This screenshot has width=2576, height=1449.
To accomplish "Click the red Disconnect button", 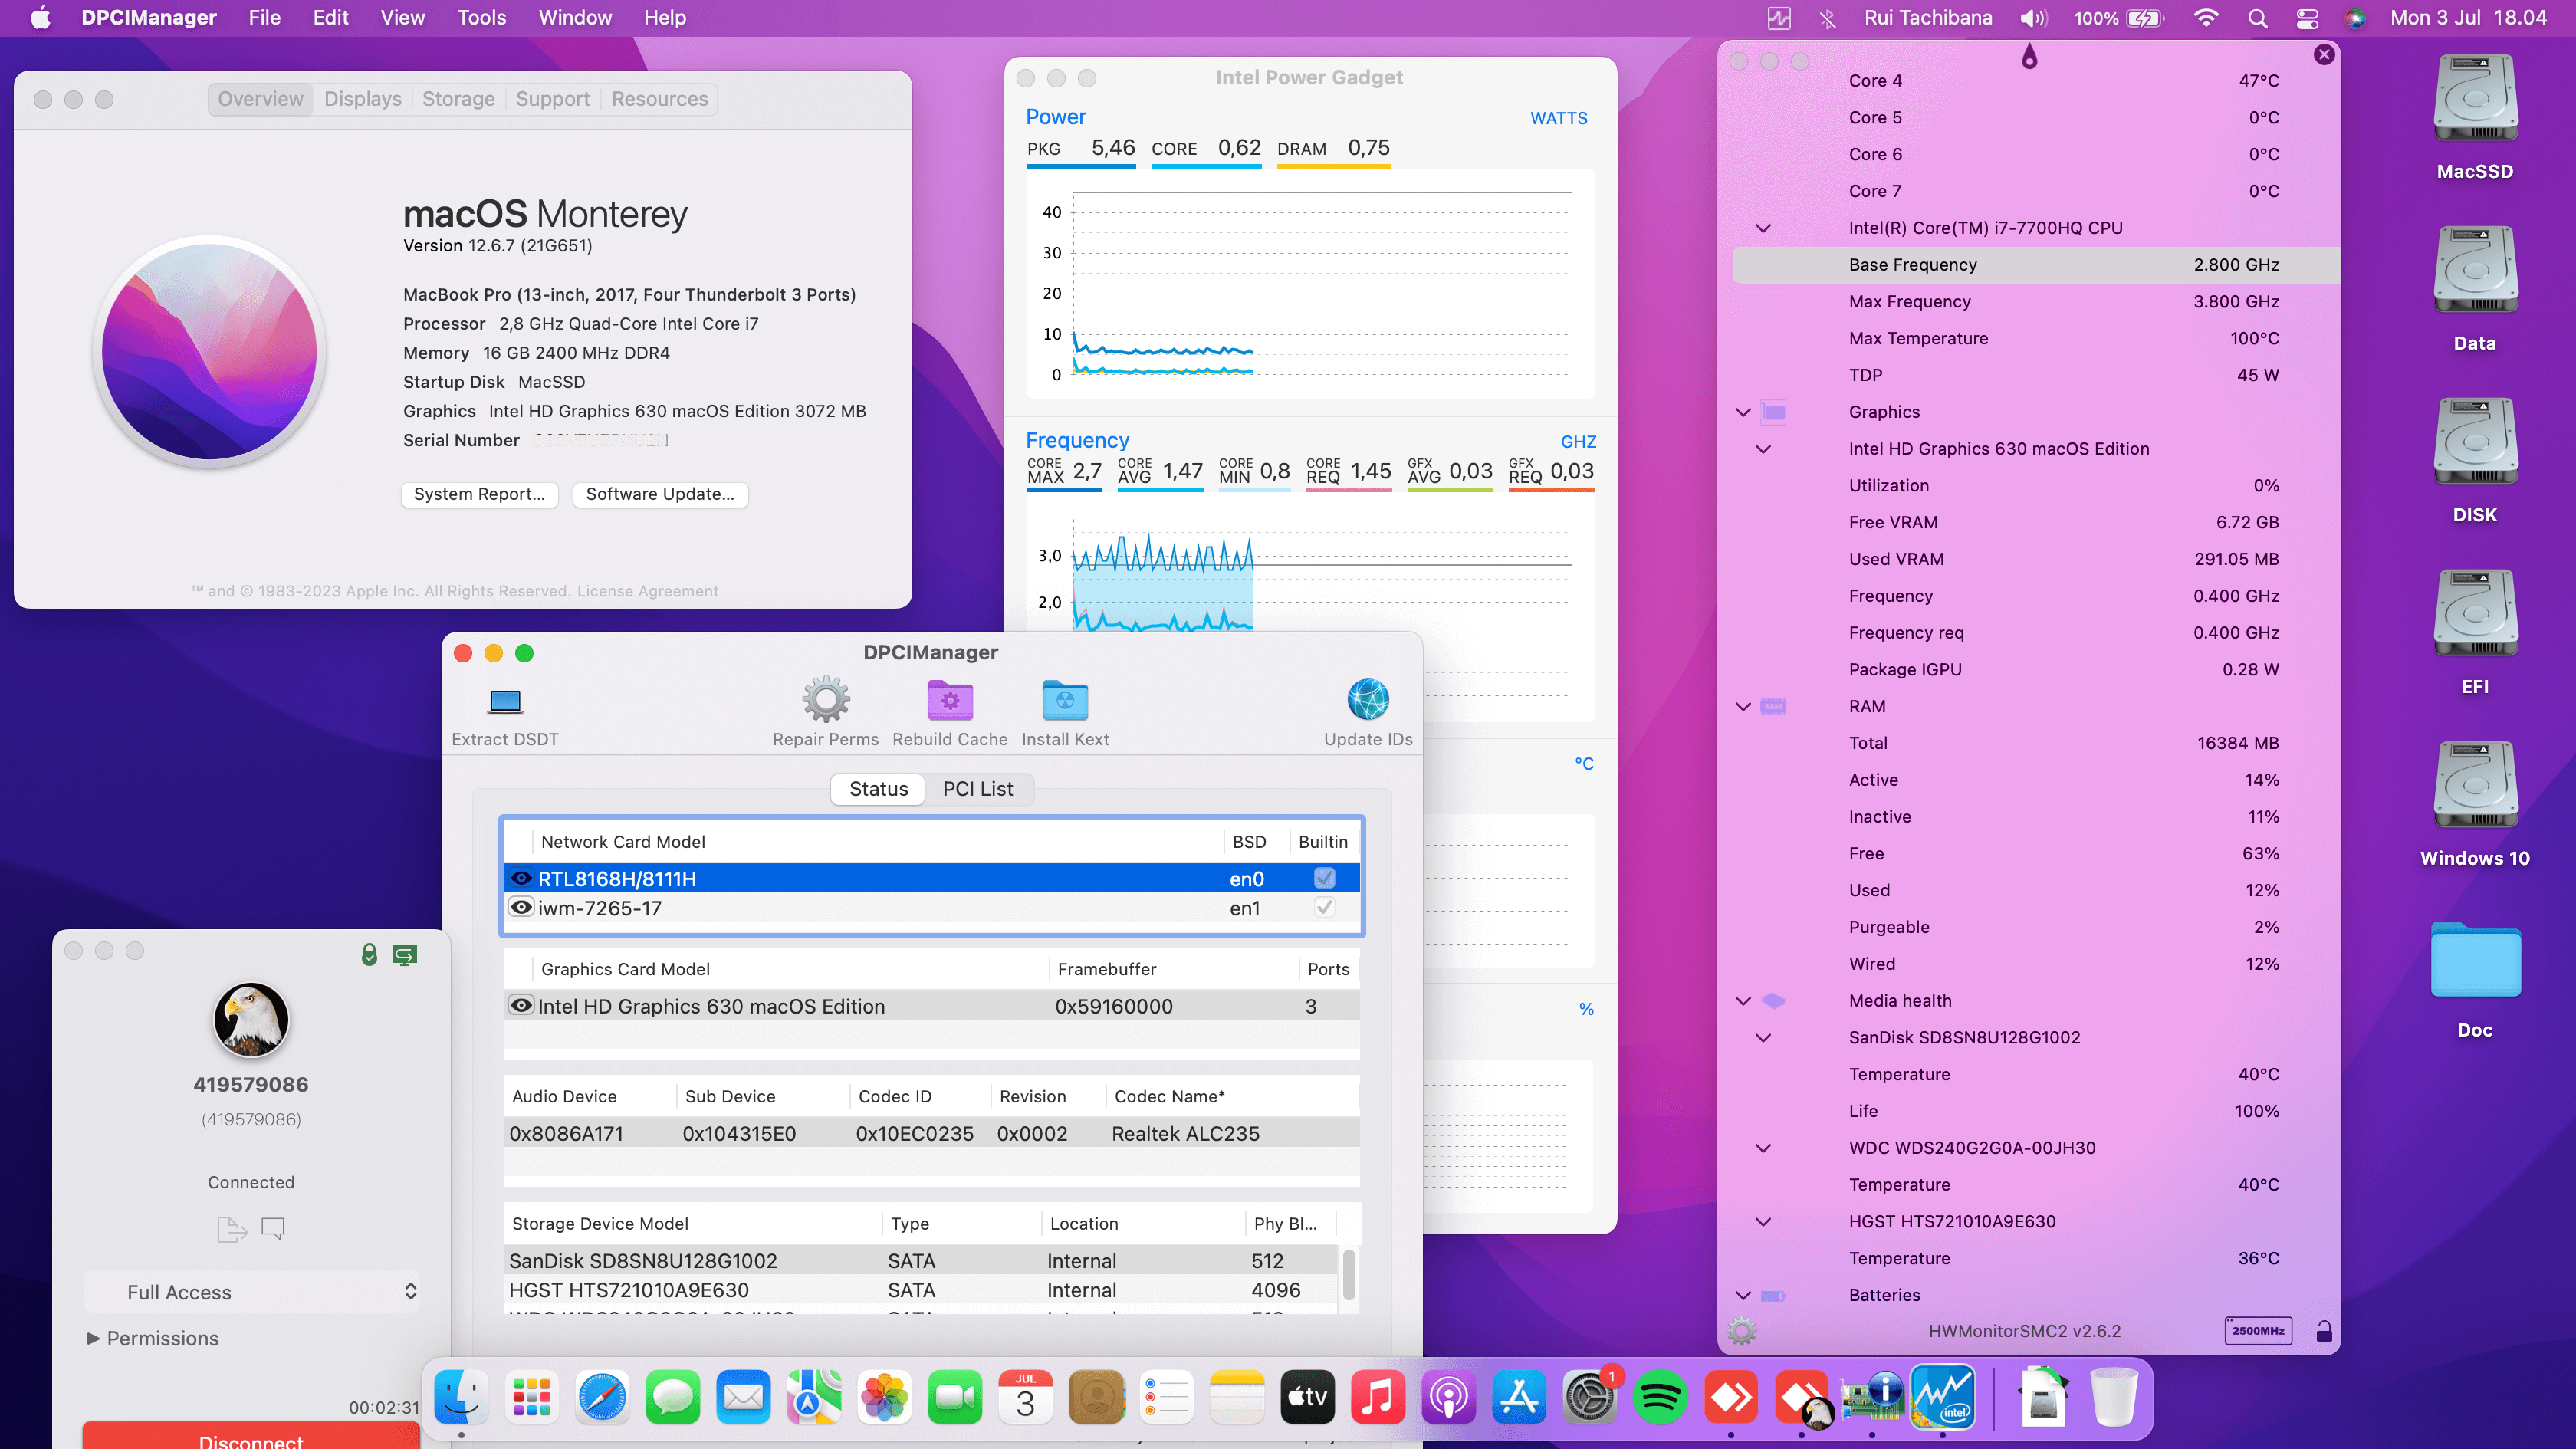I will 251,1436.
